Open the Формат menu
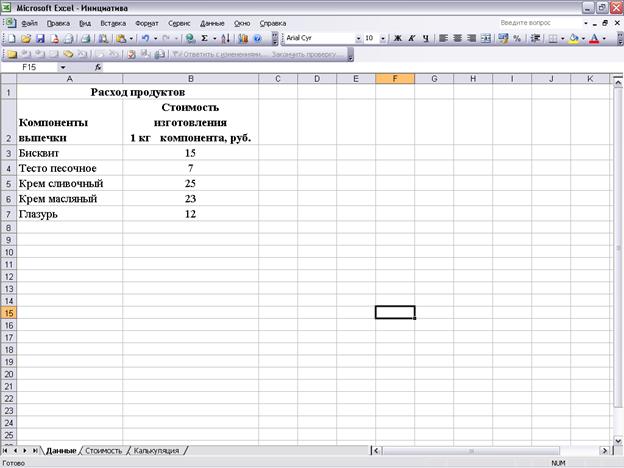The width and height of the screenshot is (624, 468). 146,22
